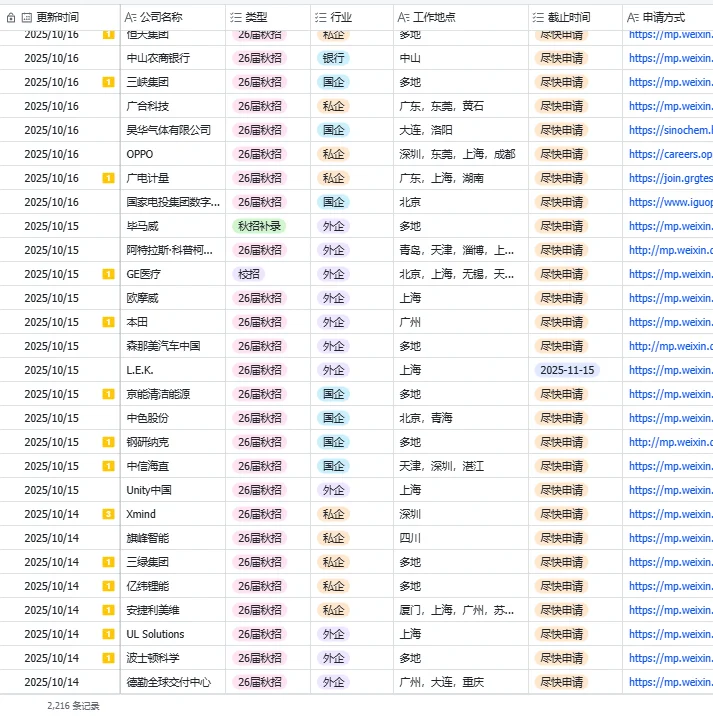Click the 尽快申请 tag in the 欧摩威 row
Image resolution: width=713 pixels, height=716 pixels.
[562, 298]
